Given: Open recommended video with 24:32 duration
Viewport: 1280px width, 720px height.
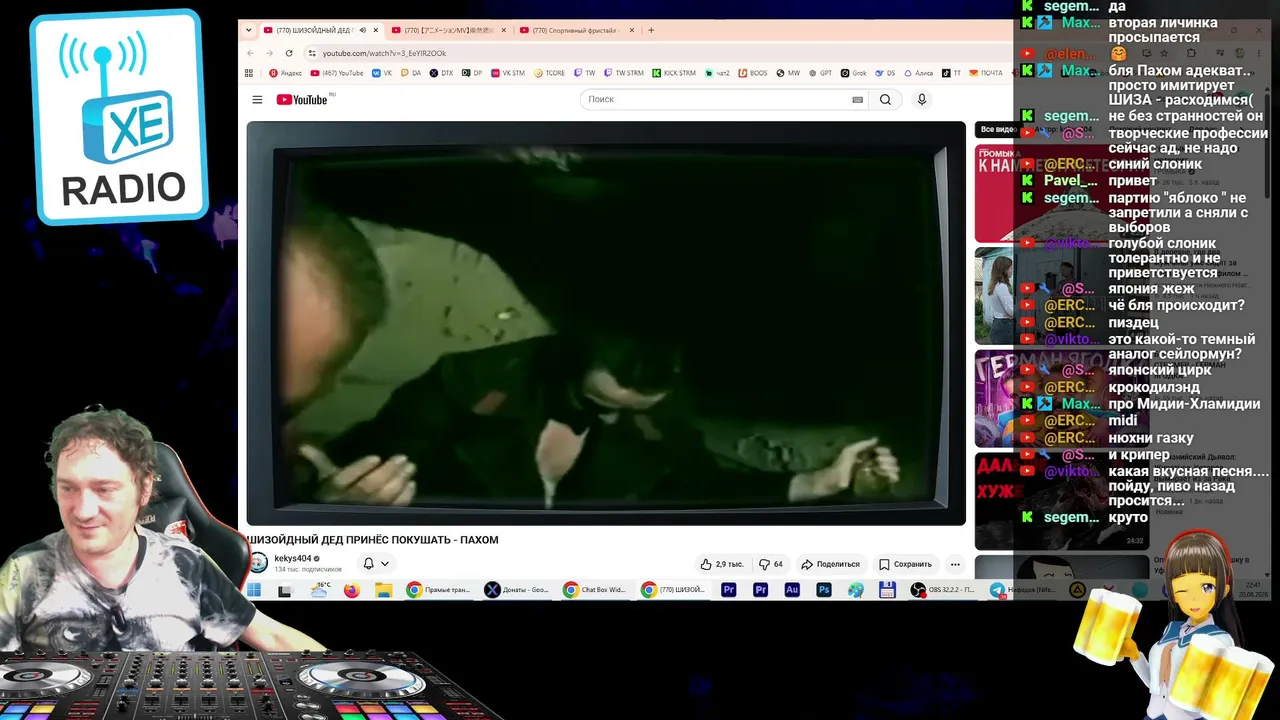Looking at the screenshot, I should point(1060,501).
